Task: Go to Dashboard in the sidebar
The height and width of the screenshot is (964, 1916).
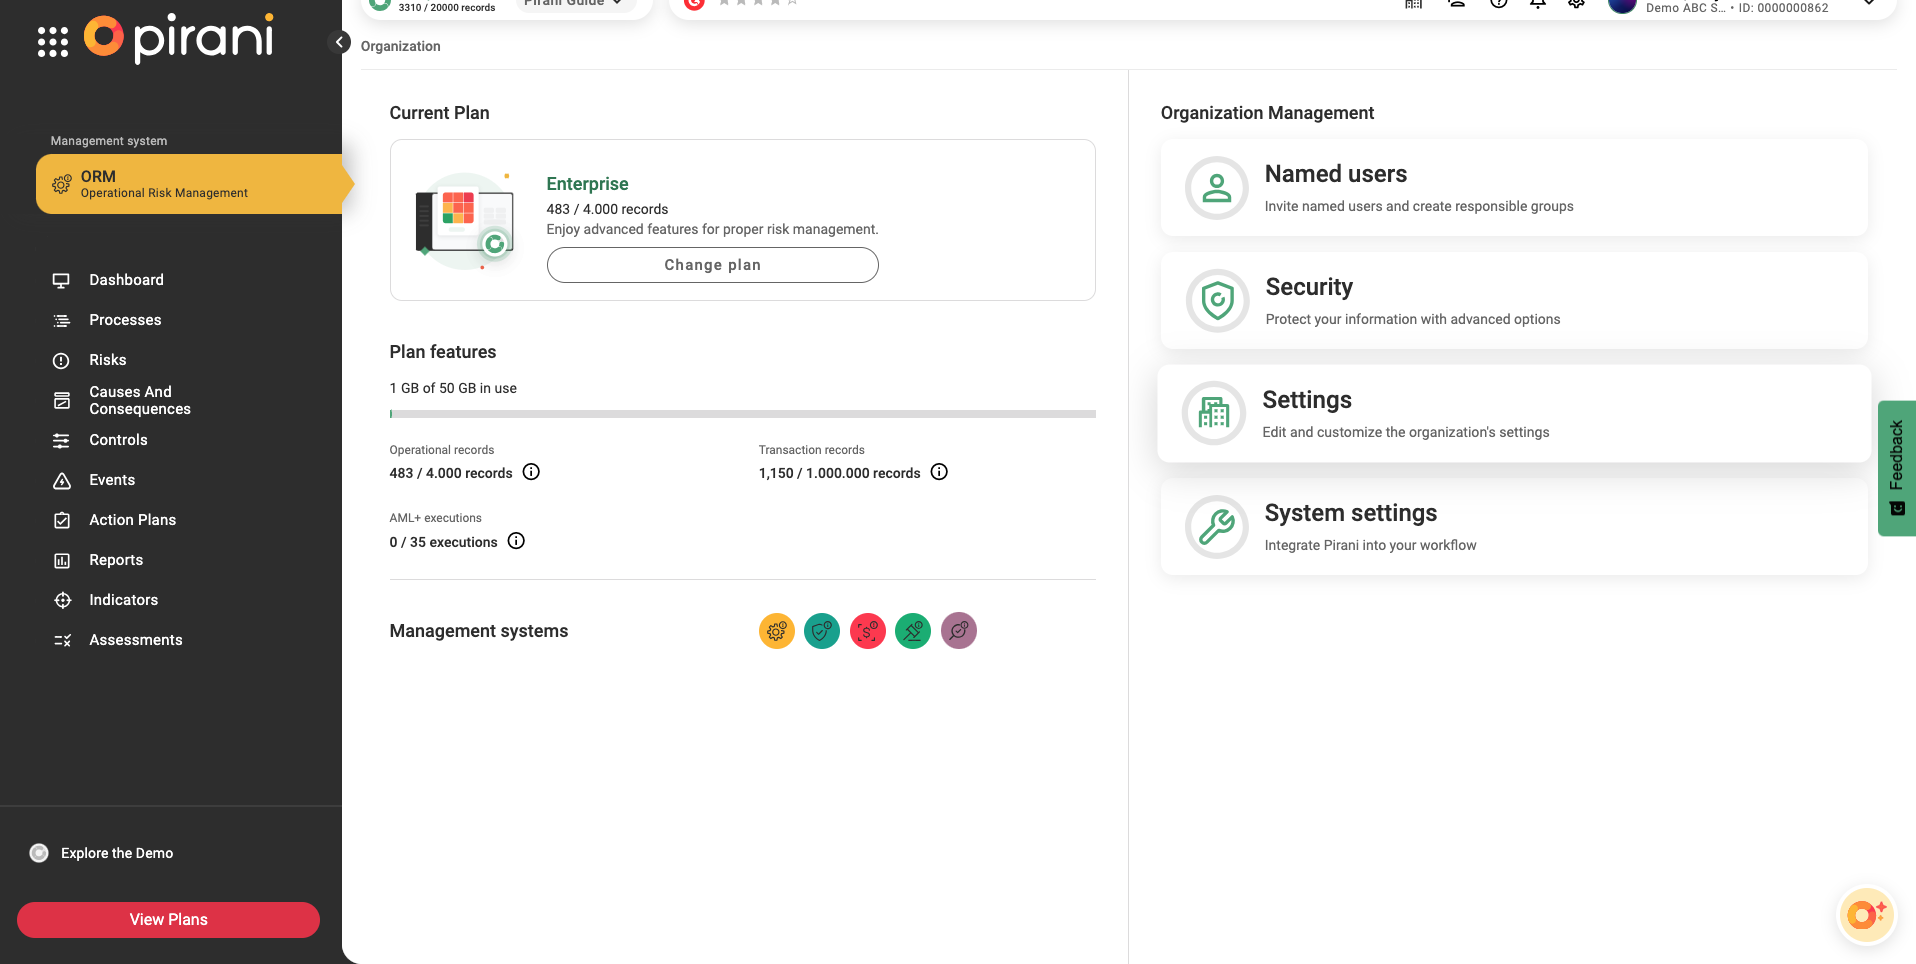Action: [x=126, y=280]
